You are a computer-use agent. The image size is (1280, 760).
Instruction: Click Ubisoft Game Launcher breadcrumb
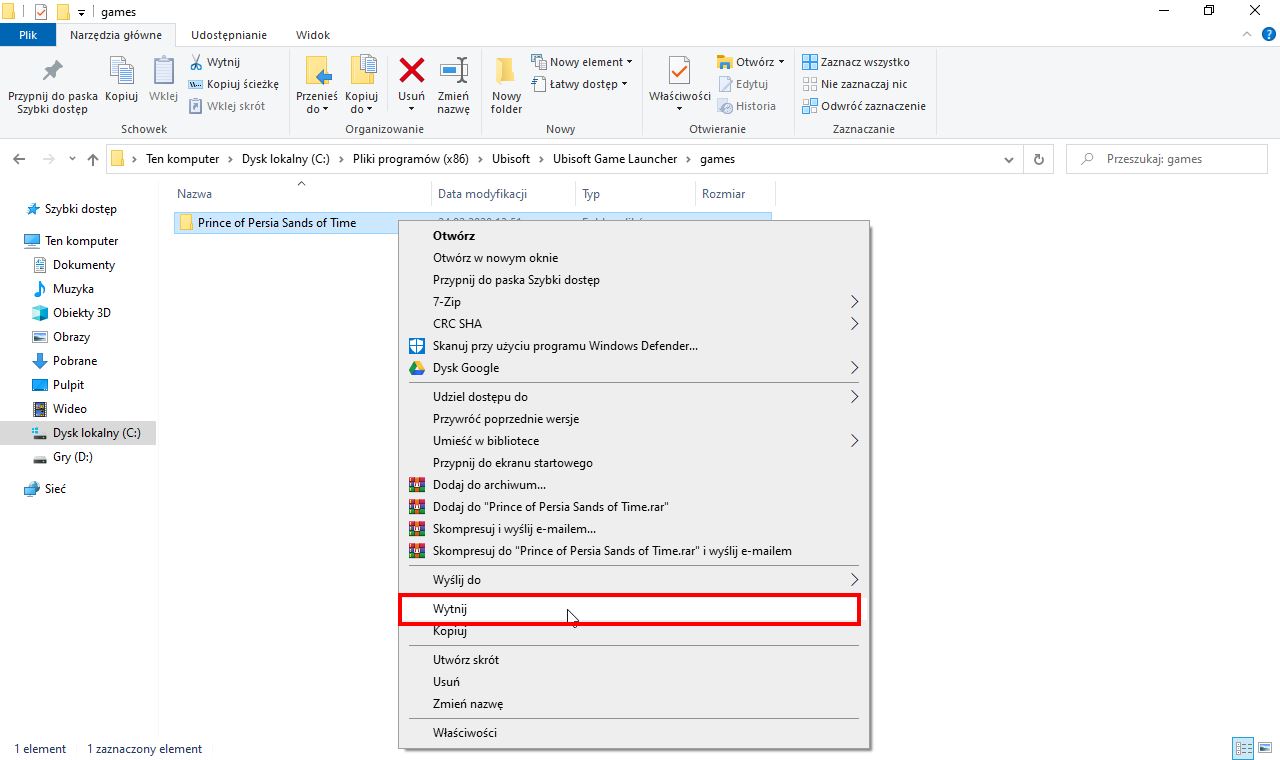point(615,159)
